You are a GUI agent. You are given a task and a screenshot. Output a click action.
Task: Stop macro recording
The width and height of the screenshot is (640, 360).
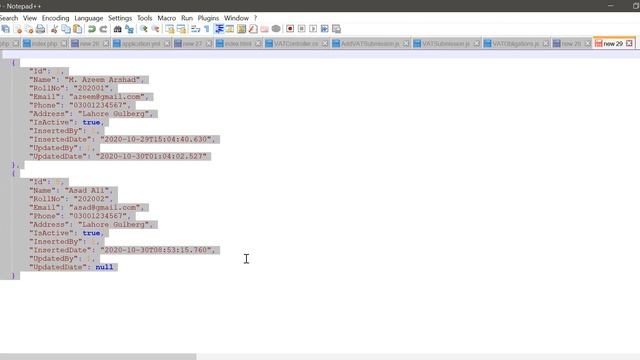[x=302, y=29]
